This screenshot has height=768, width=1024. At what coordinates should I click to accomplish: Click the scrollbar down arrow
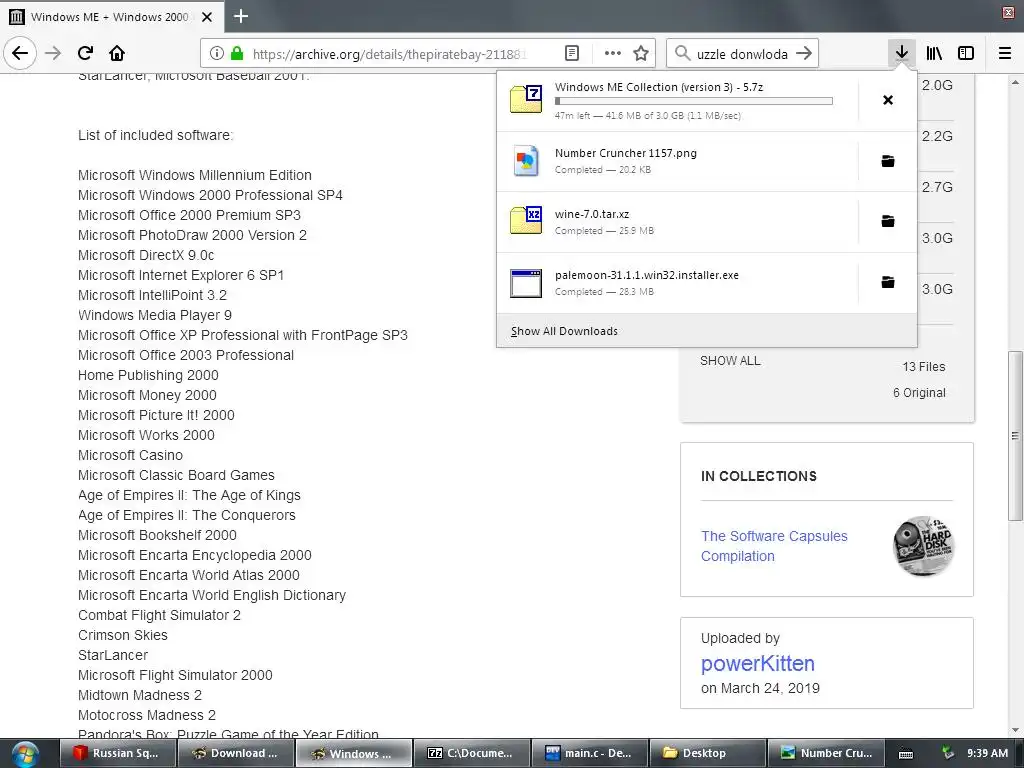click(x=1015, y=730)
